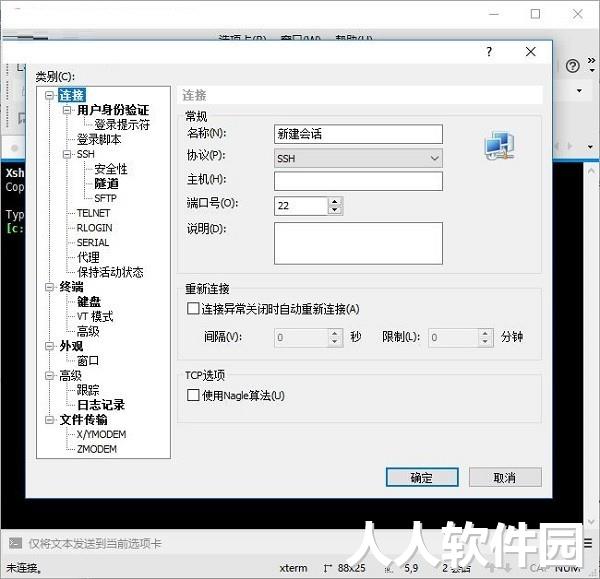Select 跟踪 tree item

pyautogui.click(x=88, y=390)
